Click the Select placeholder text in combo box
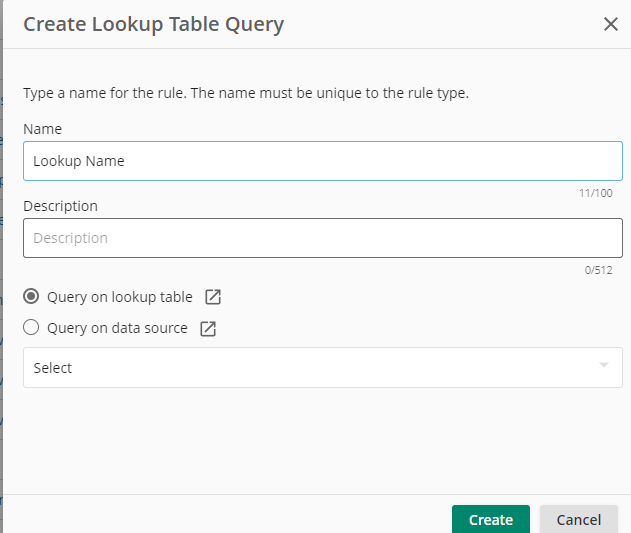The image size is (631, 533). coord(52,368)
